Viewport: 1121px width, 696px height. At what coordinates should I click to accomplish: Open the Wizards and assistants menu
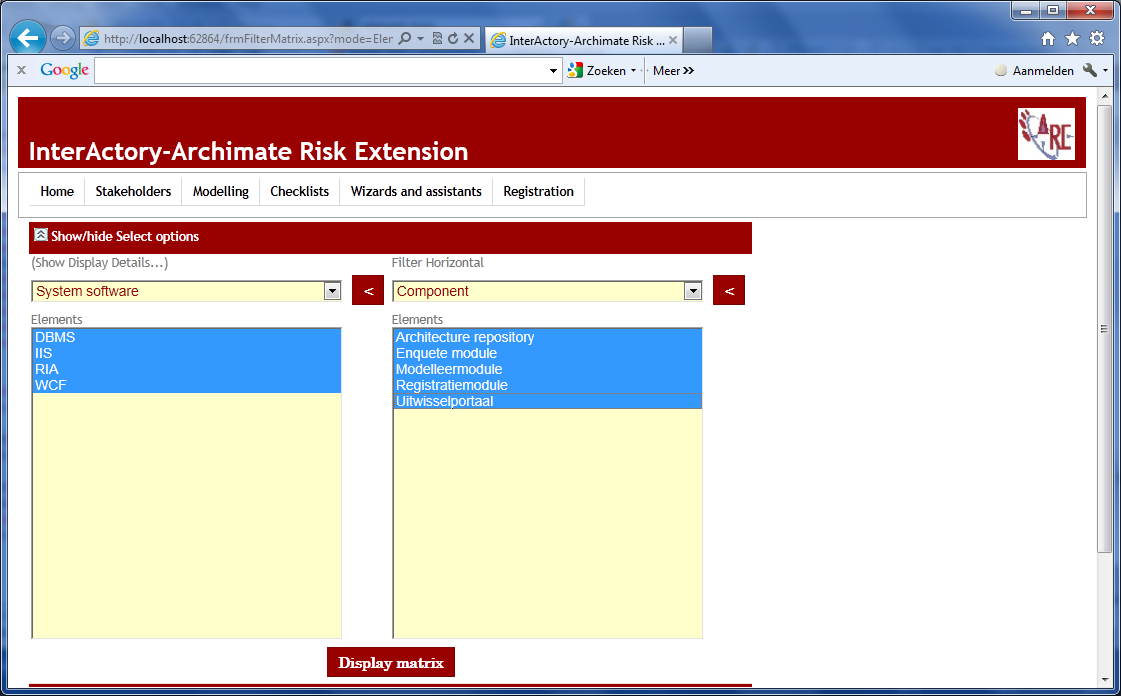416,191
